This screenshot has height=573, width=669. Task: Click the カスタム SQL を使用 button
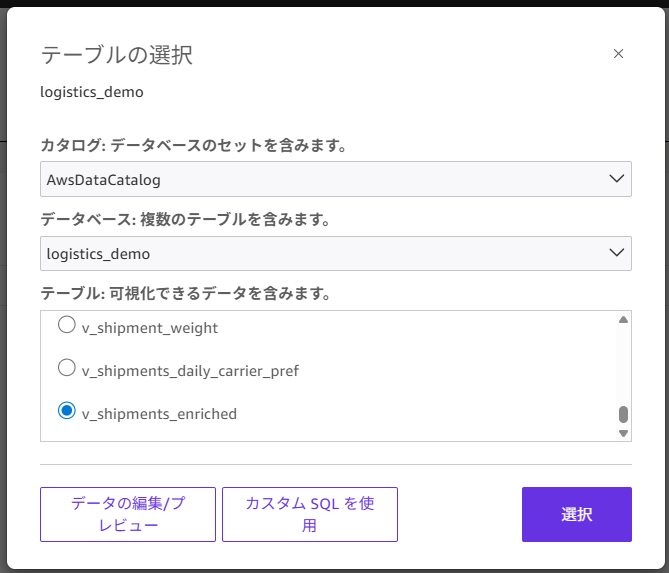click(x=310, y=515)
